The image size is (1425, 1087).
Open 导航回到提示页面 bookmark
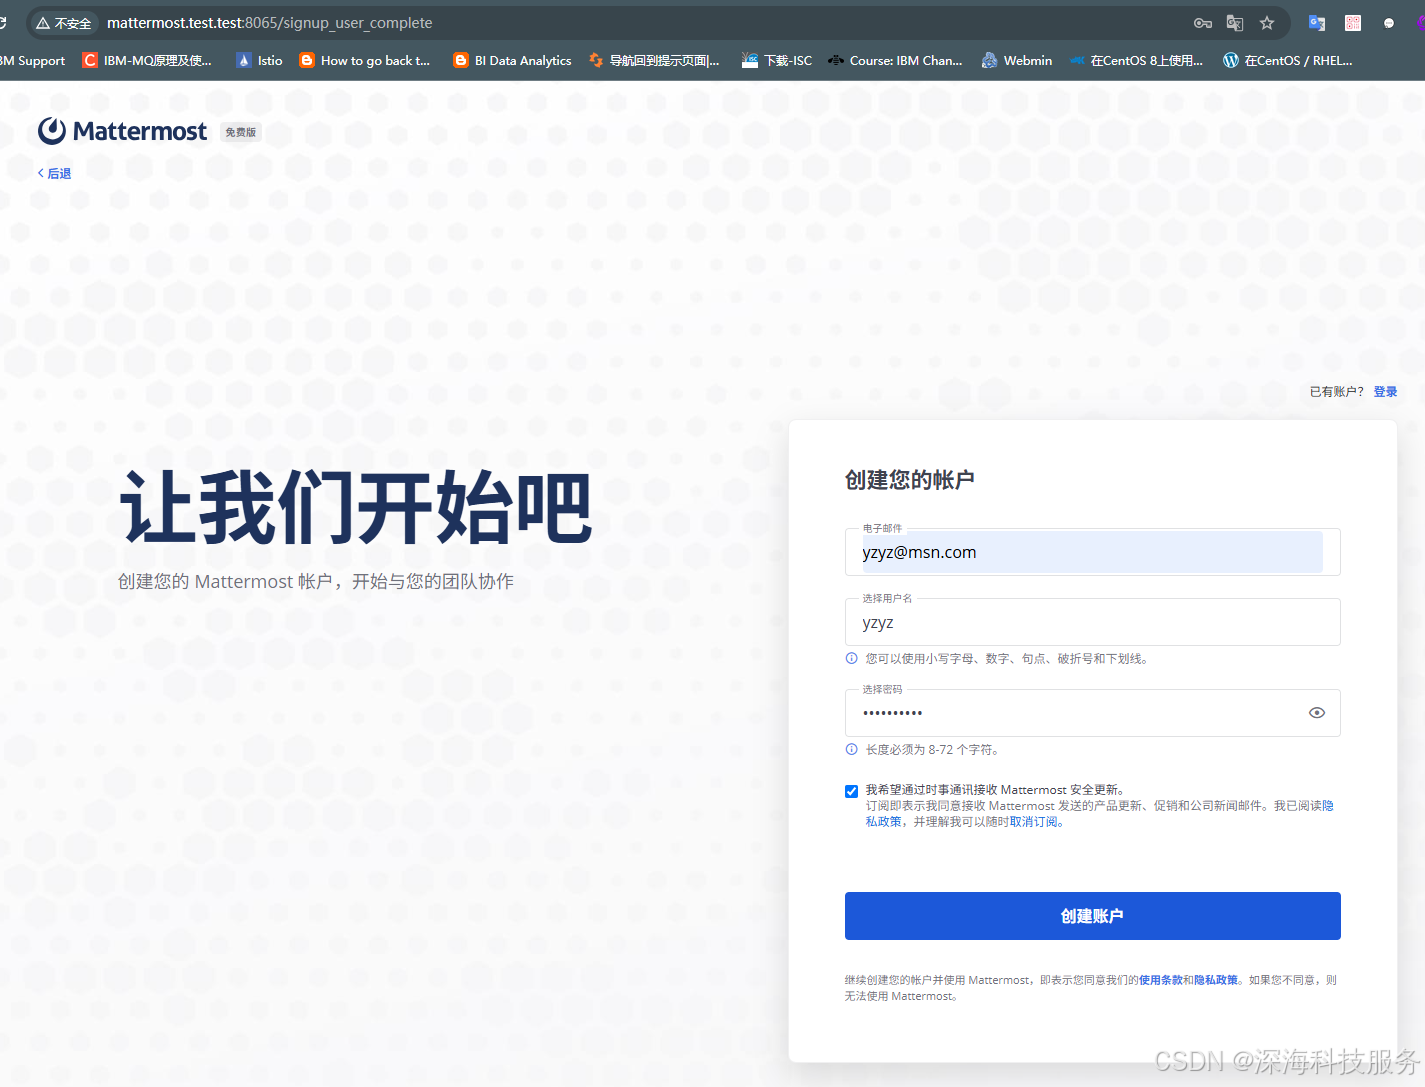click(654, 60)
